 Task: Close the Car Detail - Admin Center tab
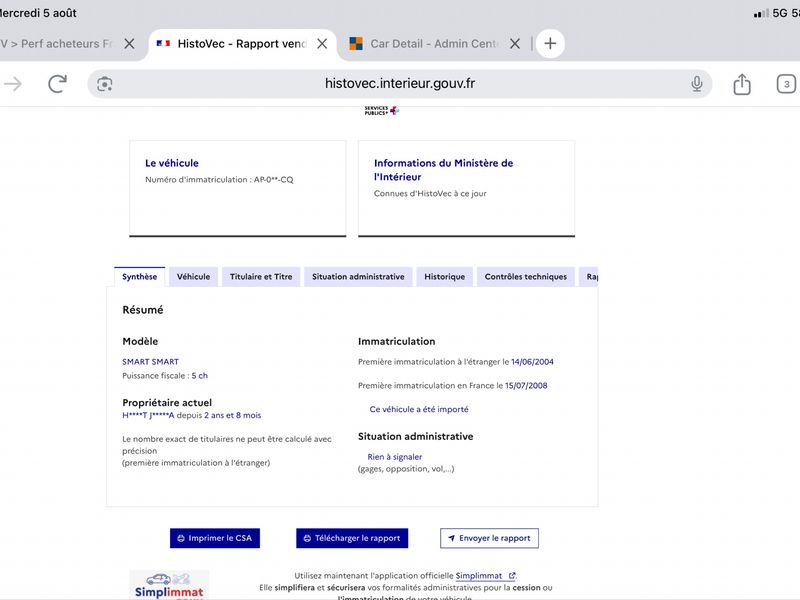(515, 44)
